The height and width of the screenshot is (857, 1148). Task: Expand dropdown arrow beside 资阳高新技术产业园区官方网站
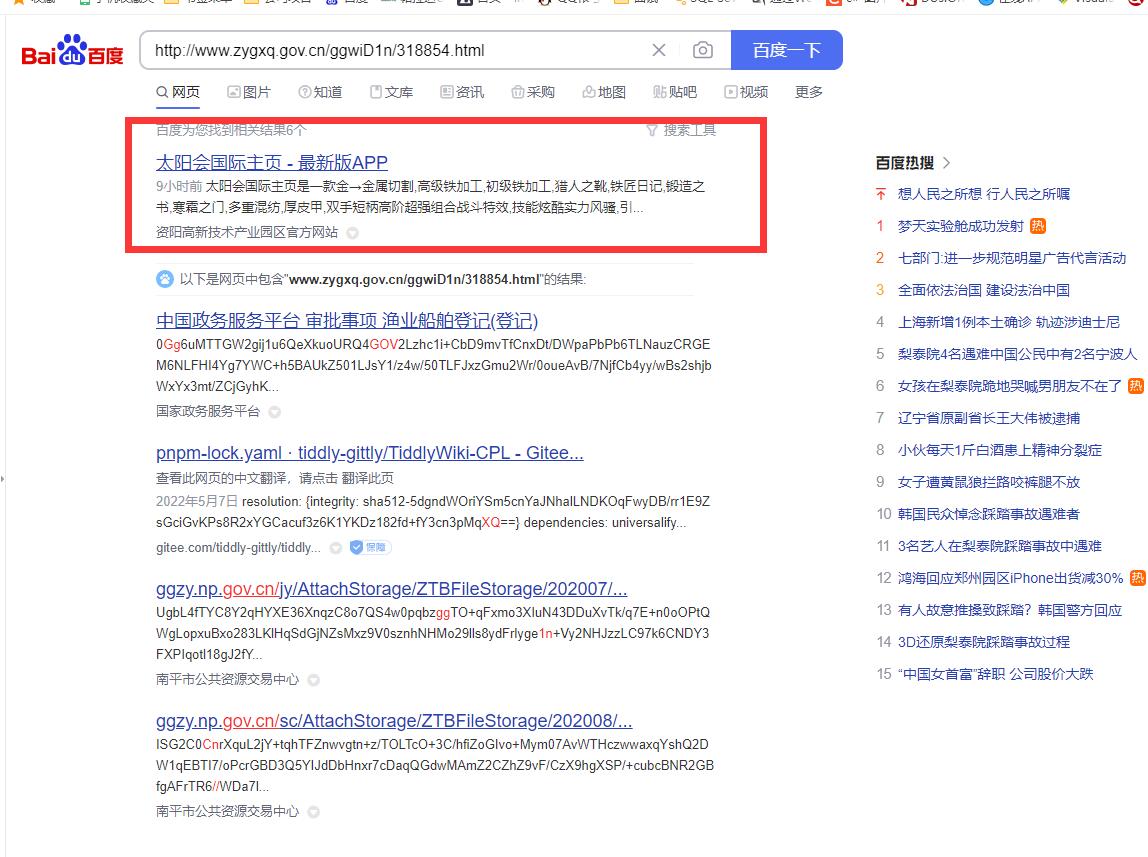(x=352, y=233)
